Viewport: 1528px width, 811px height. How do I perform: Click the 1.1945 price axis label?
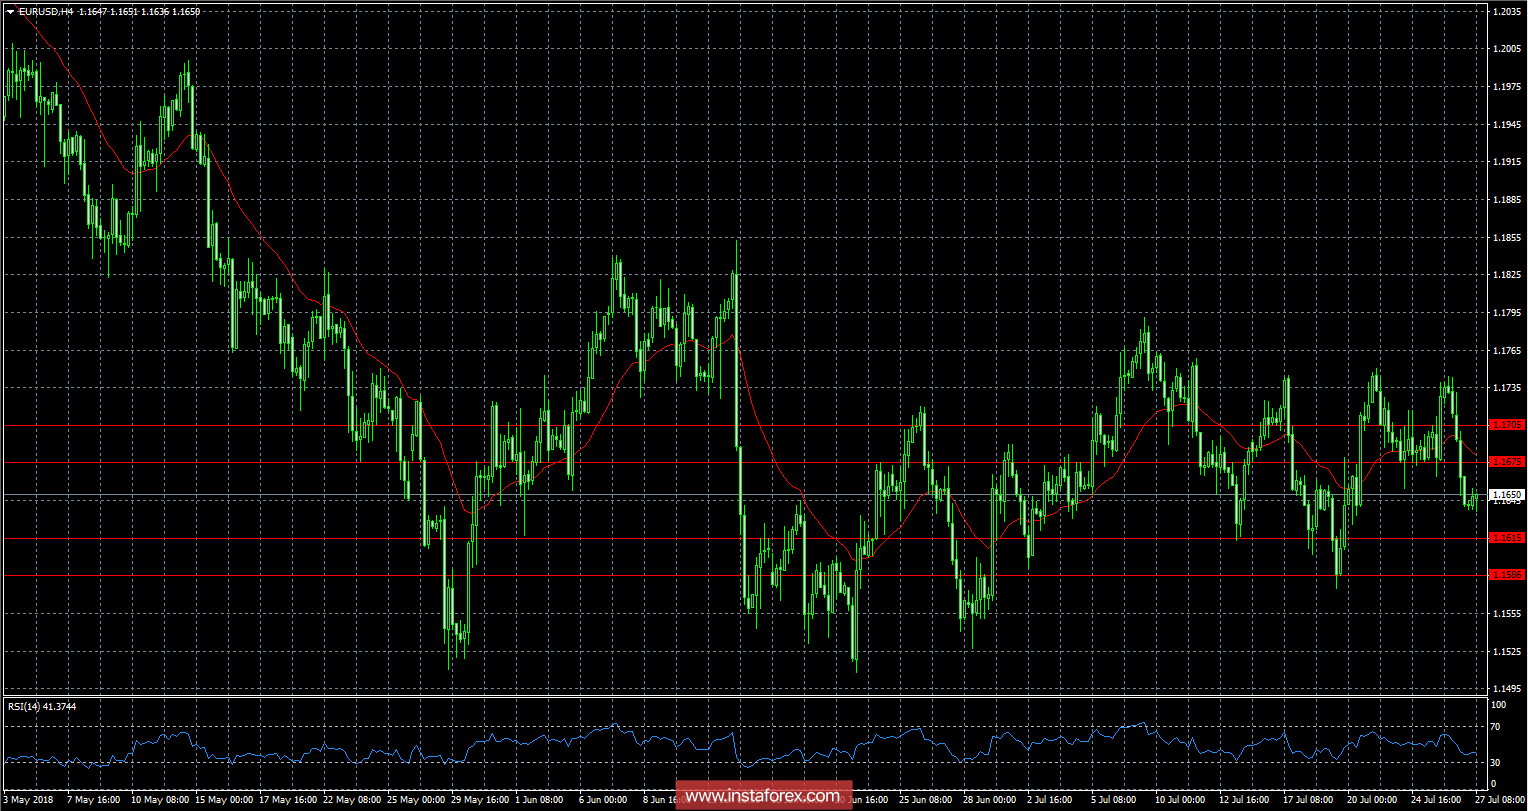1506,125
